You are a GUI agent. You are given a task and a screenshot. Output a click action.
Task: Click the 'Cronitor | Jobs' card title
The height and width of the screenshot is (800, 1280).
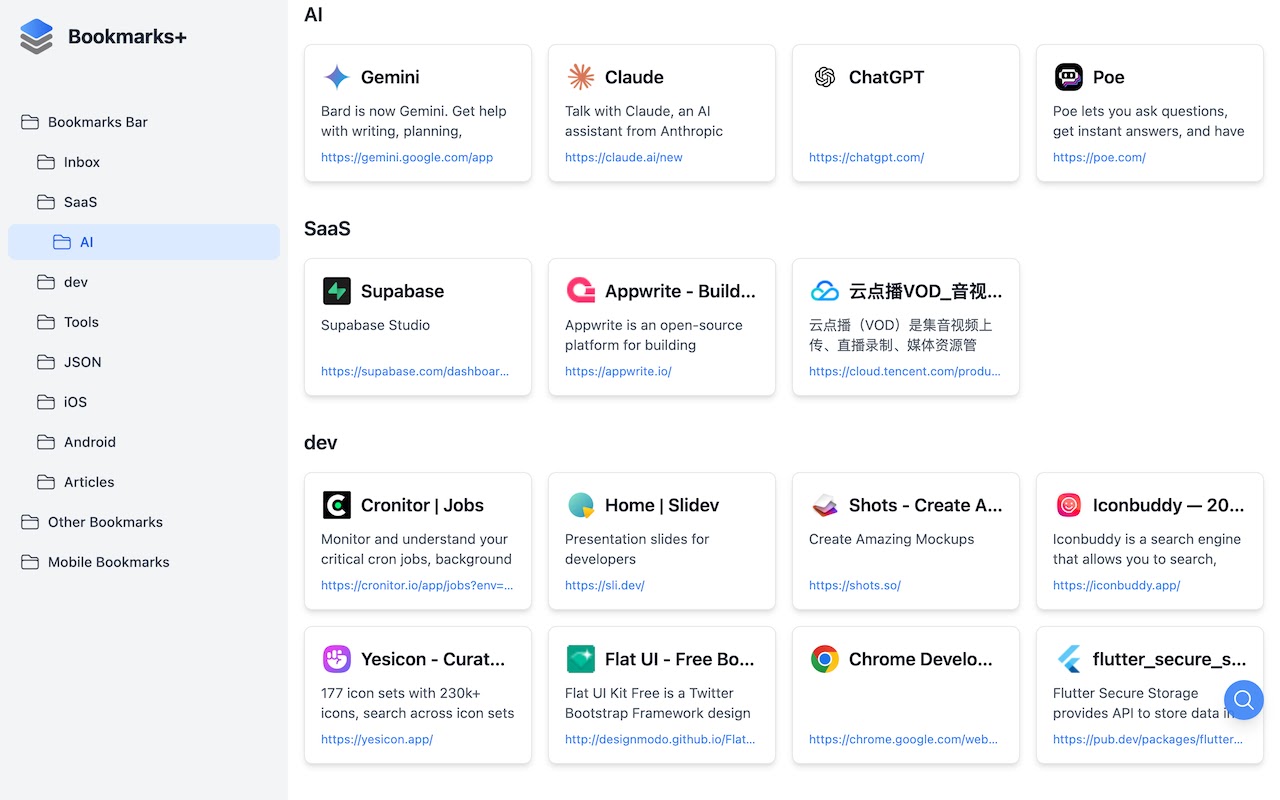tap(422, 505)
